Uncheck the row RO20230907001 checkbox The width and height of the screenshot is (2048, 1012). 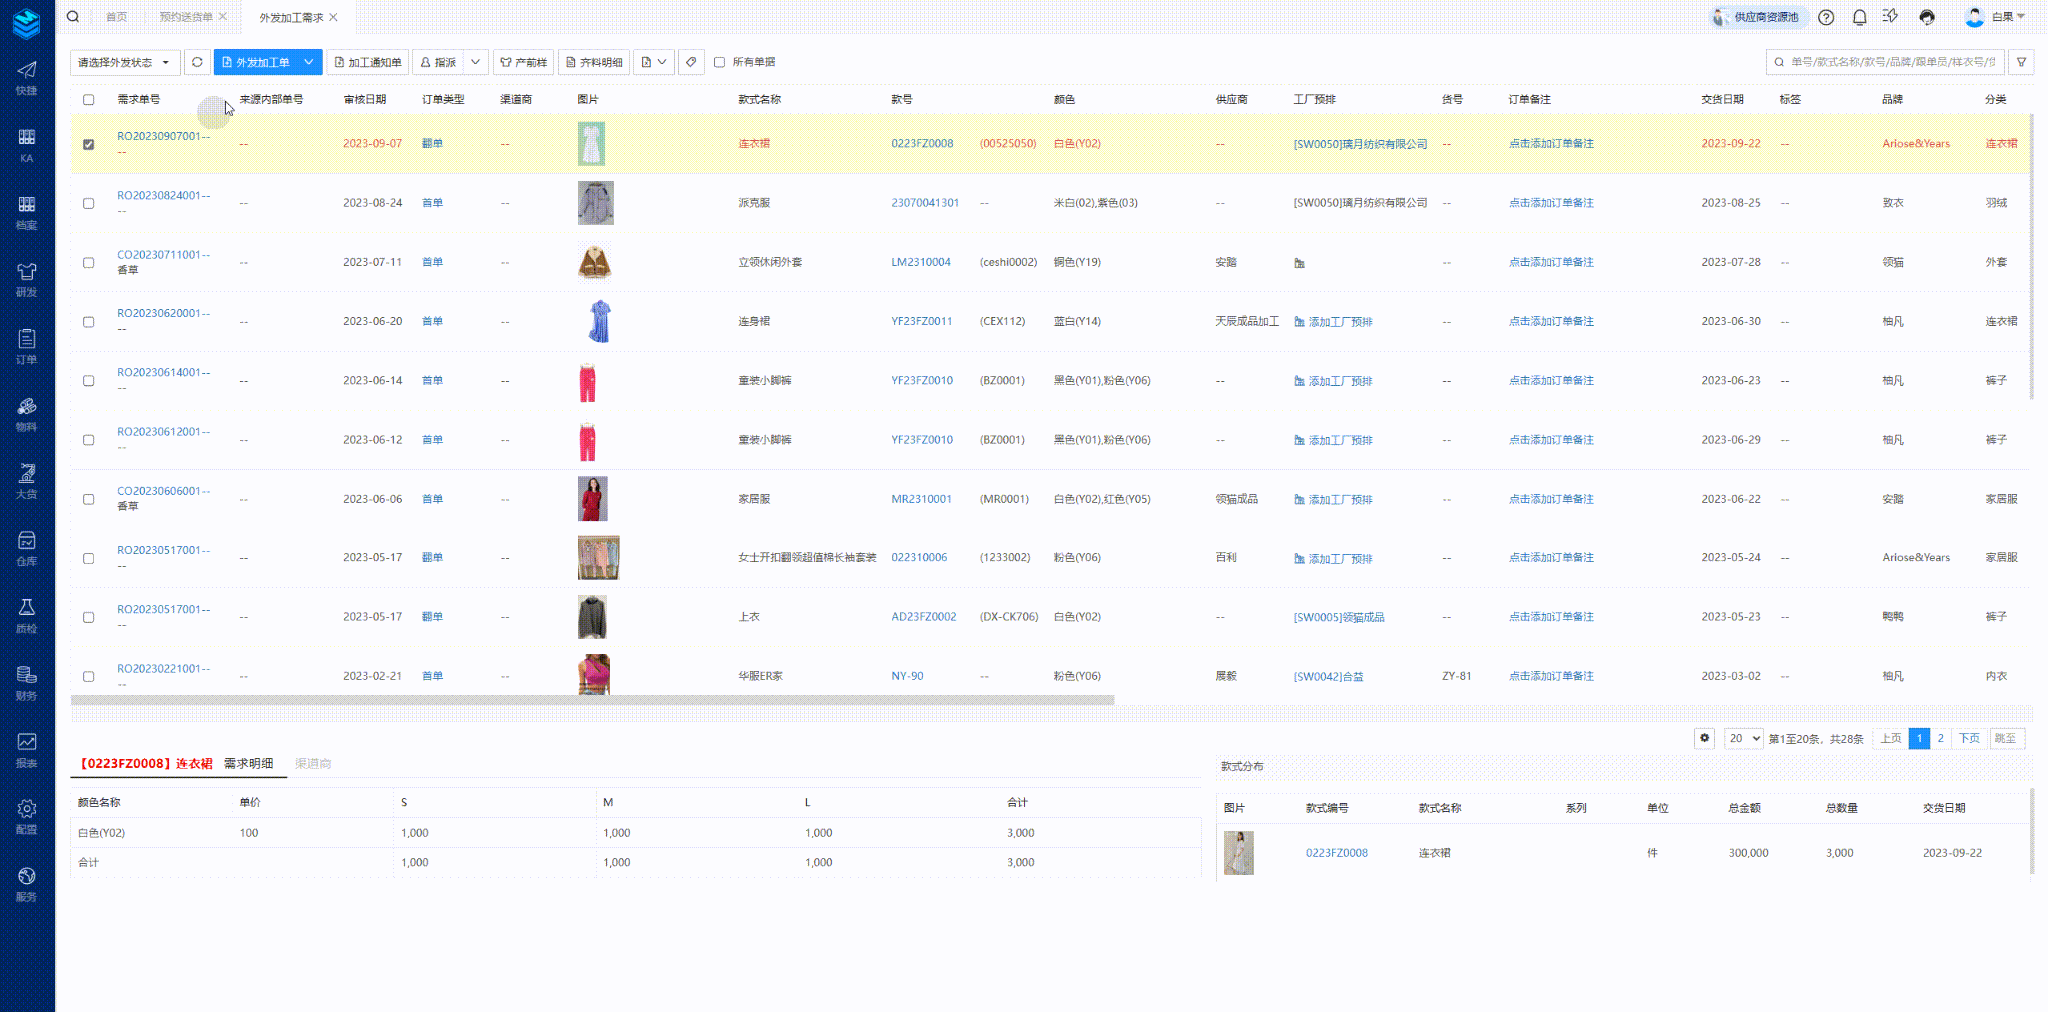click(x=89, y=144)
